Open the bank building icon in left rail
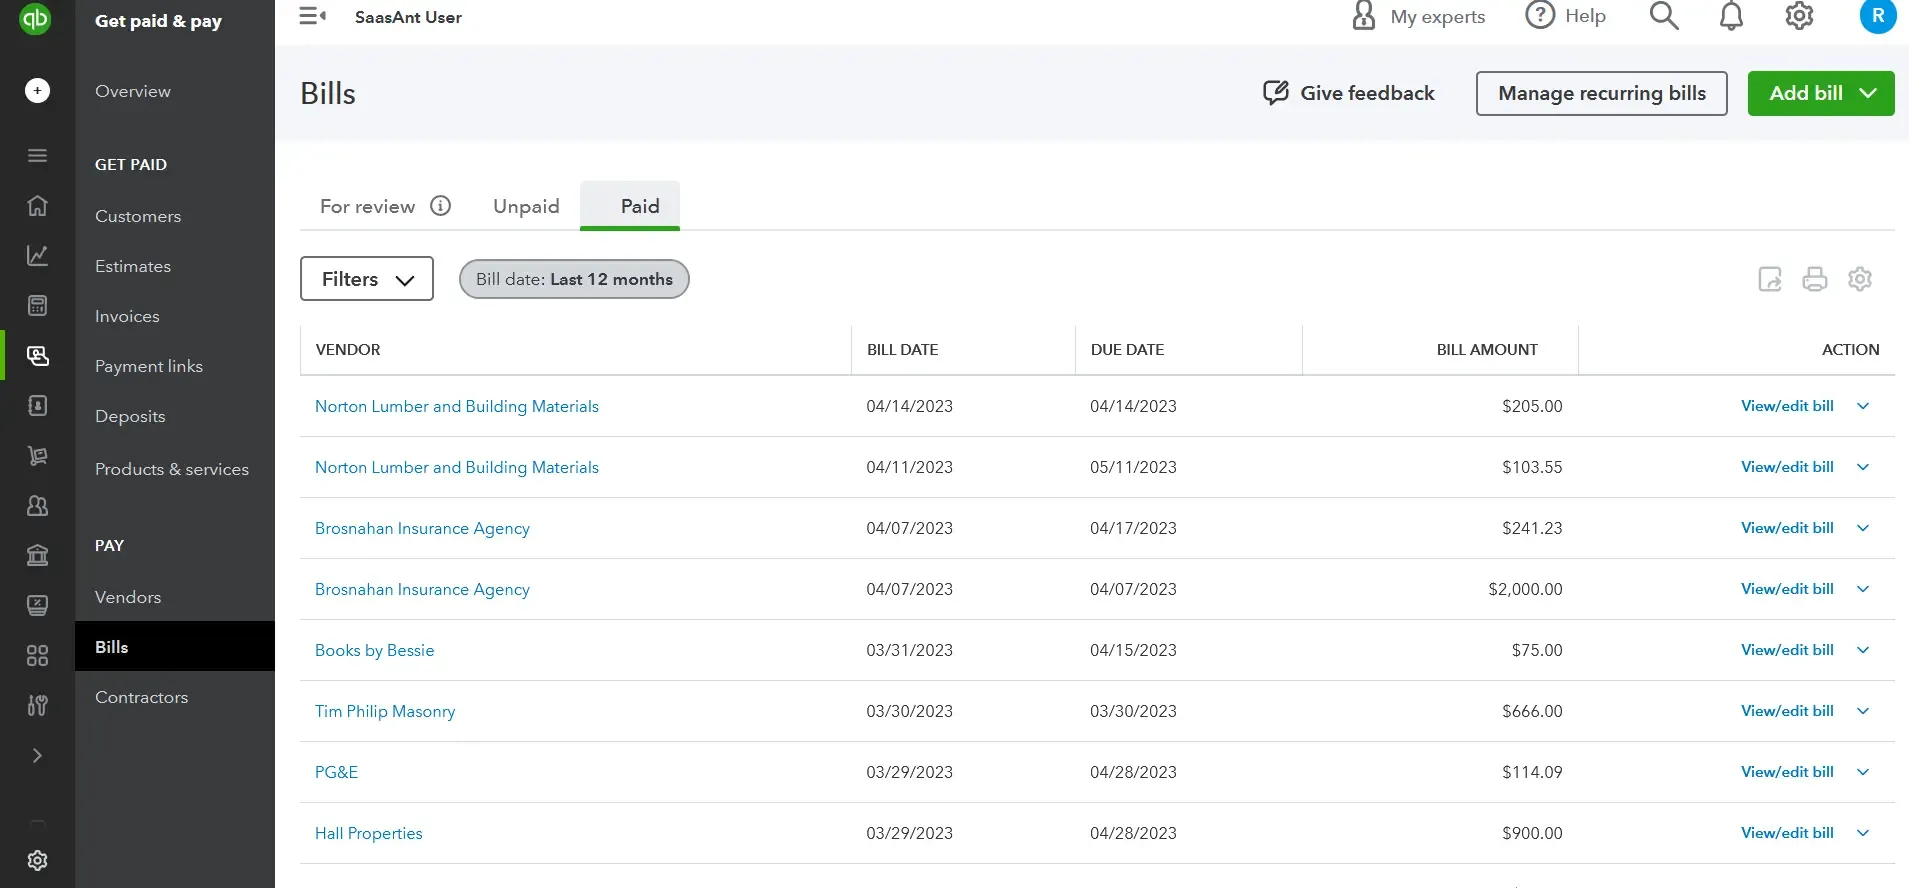This screenshot has height=888, width=1909. pyautogui.click(x=37, y=556)
